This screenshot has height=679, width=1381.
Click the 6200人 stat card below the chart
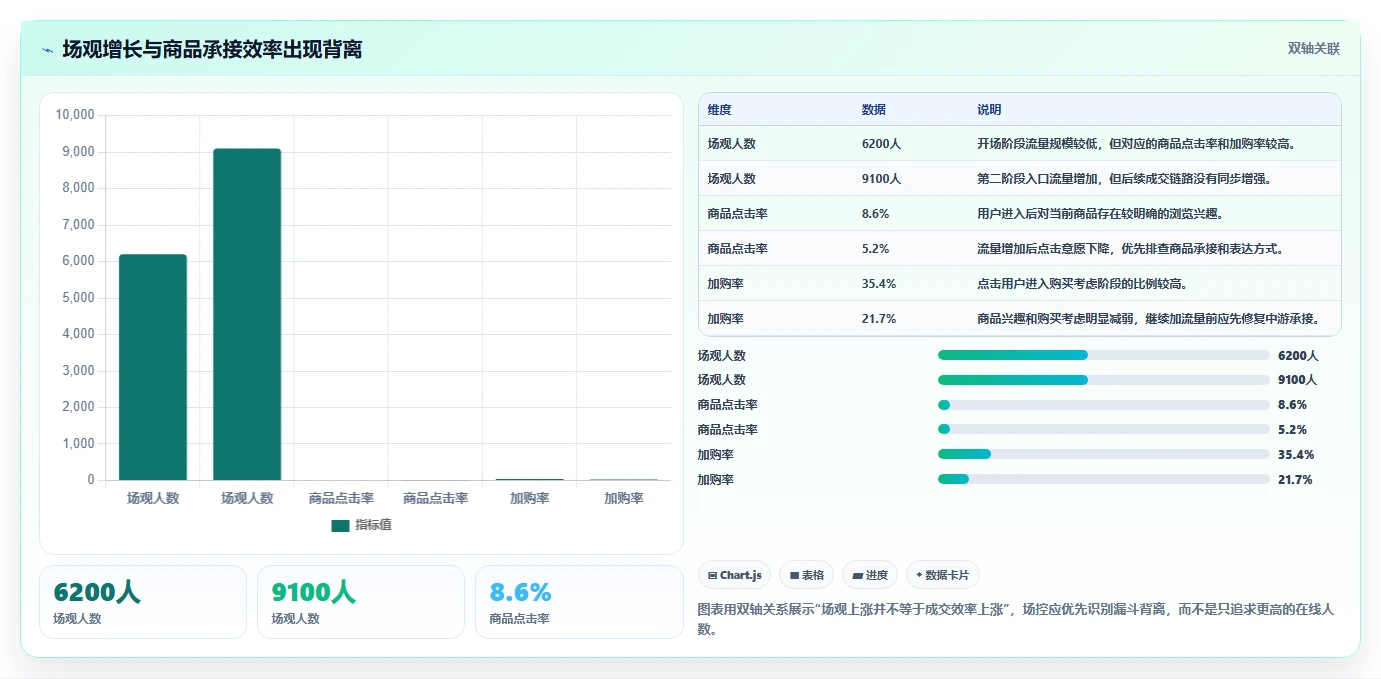(x=143, y=602)
